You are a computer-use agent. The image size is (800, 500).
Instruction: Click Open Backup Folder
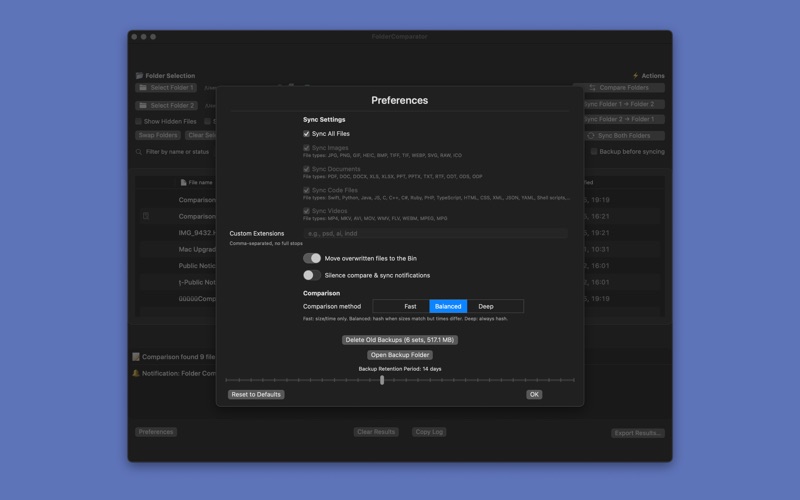pos(399,355)
